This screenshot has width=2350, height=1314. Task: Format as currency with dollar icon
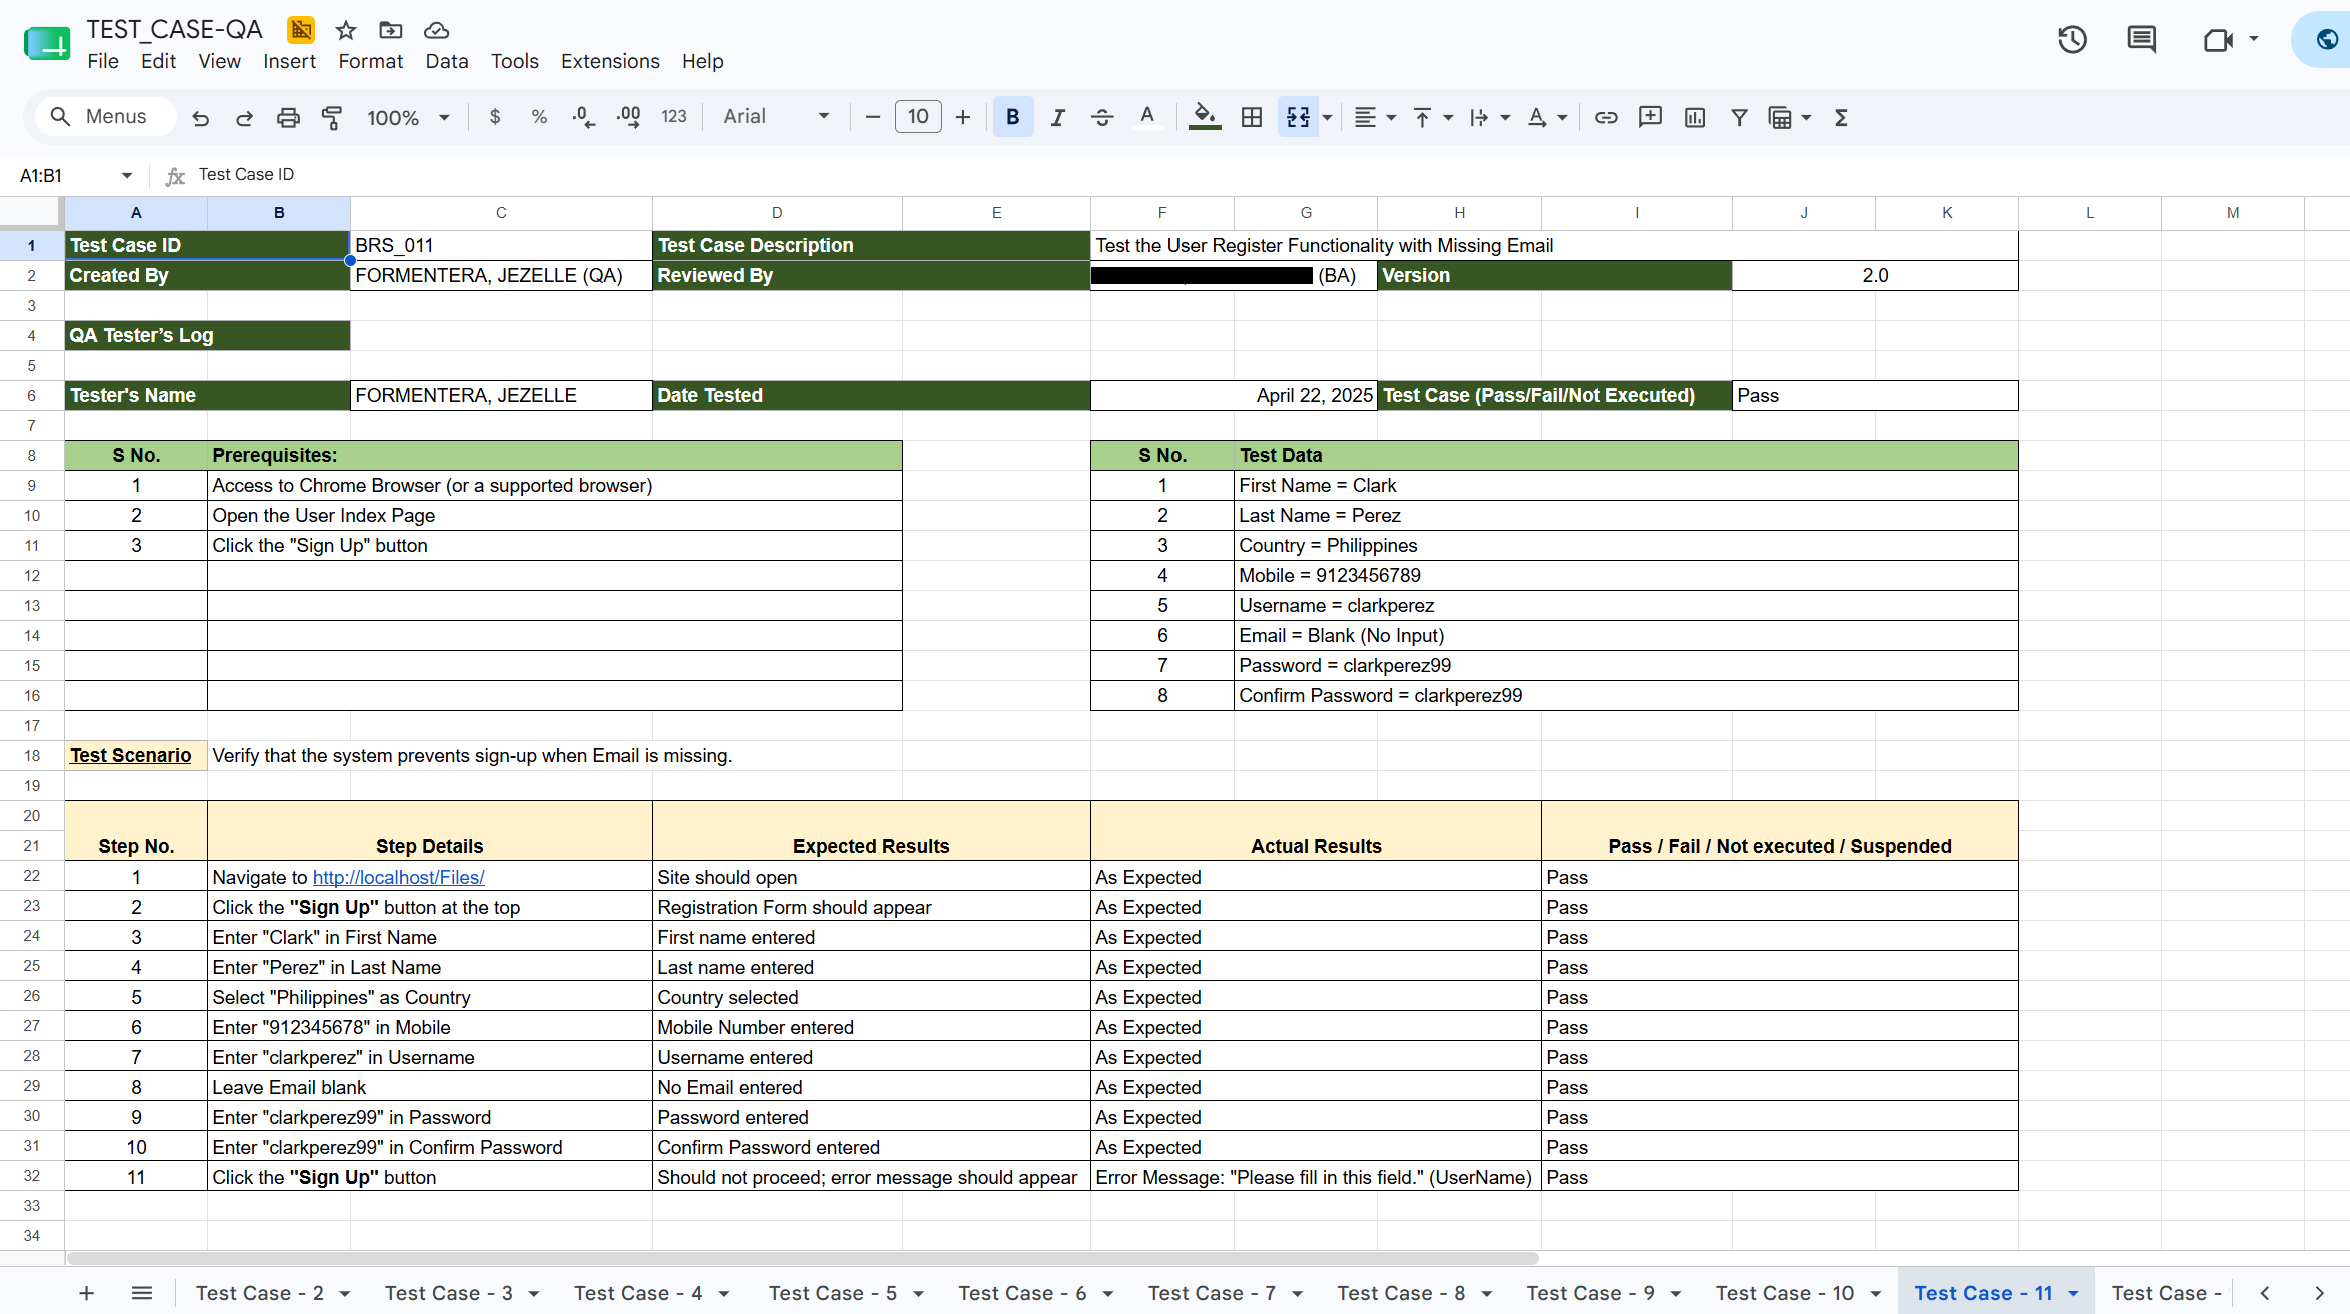click(495, 117)
